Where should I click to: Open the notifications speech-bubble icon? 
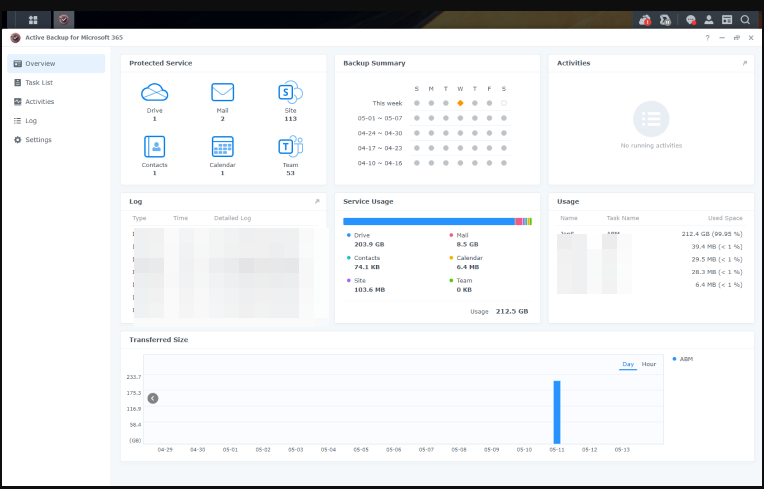pyautogui.click(x=690, y=20)
